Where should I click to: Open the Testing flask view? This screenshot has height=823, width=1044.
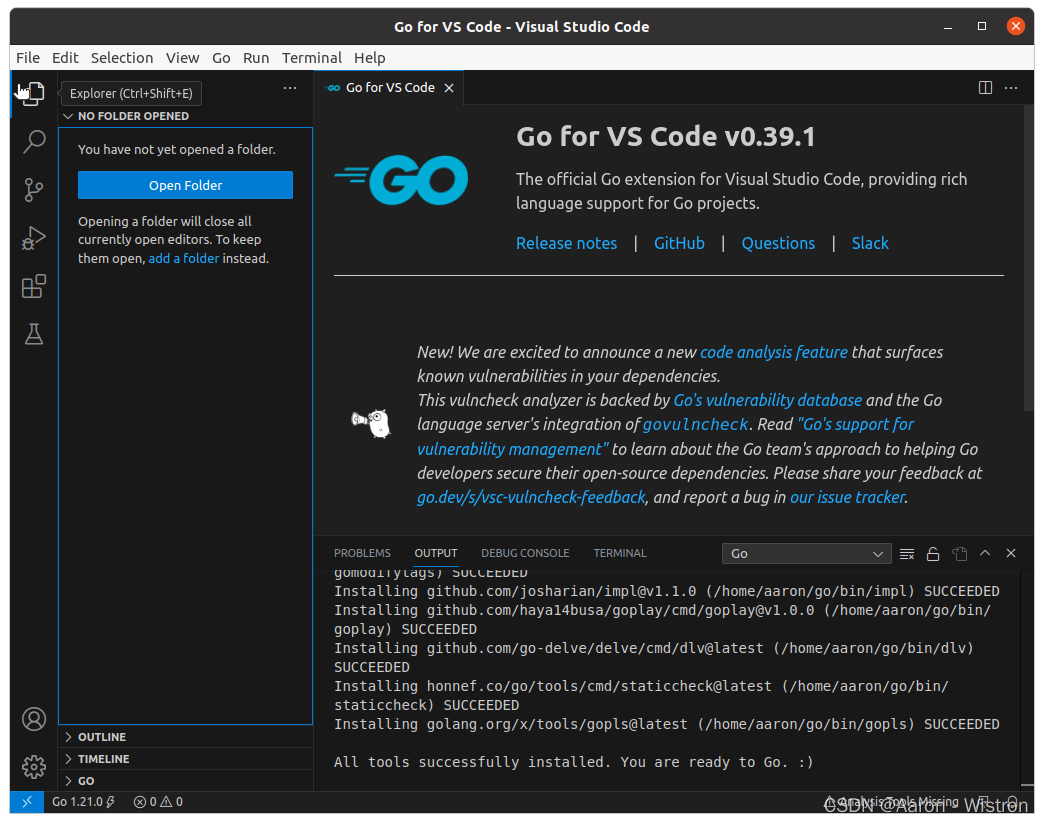tap(33, 334)
